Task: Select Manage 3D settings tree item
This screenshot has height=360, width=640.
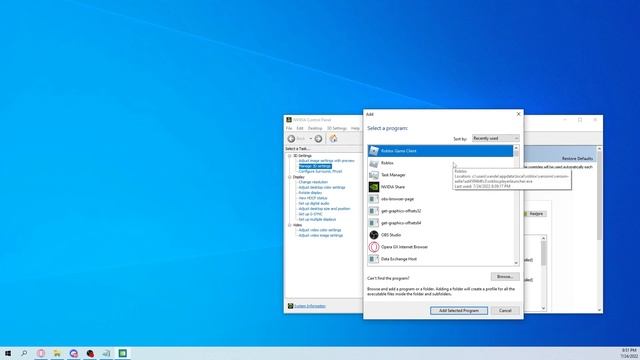Action: point(315,166)
